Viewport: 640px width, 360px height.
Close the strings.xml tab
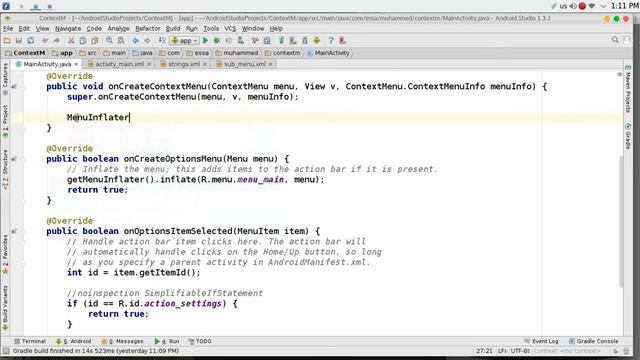(x=205, y=64)
